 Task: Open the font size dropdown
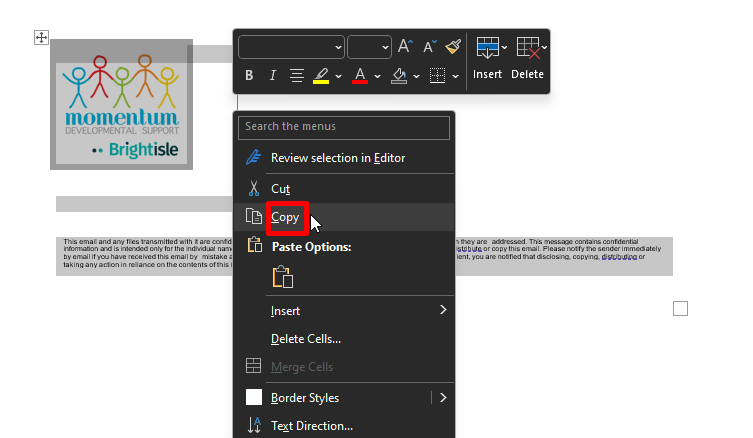[369, 46]
